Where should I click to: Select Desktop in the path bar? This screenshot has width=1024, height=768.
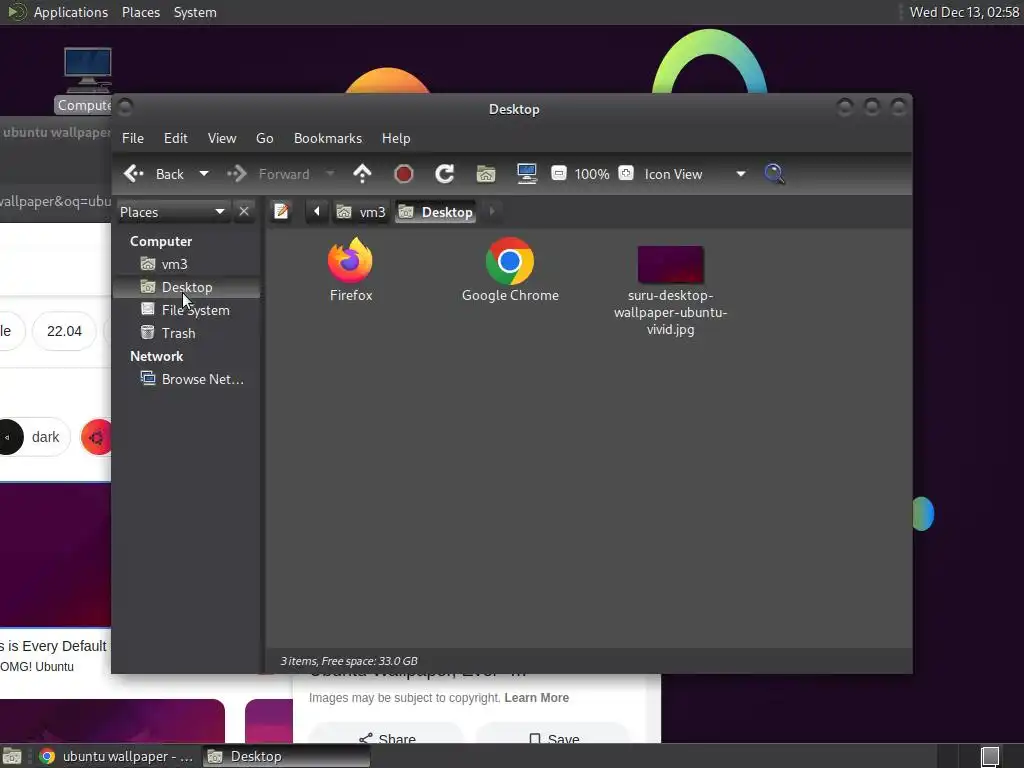tap(436, 212)
